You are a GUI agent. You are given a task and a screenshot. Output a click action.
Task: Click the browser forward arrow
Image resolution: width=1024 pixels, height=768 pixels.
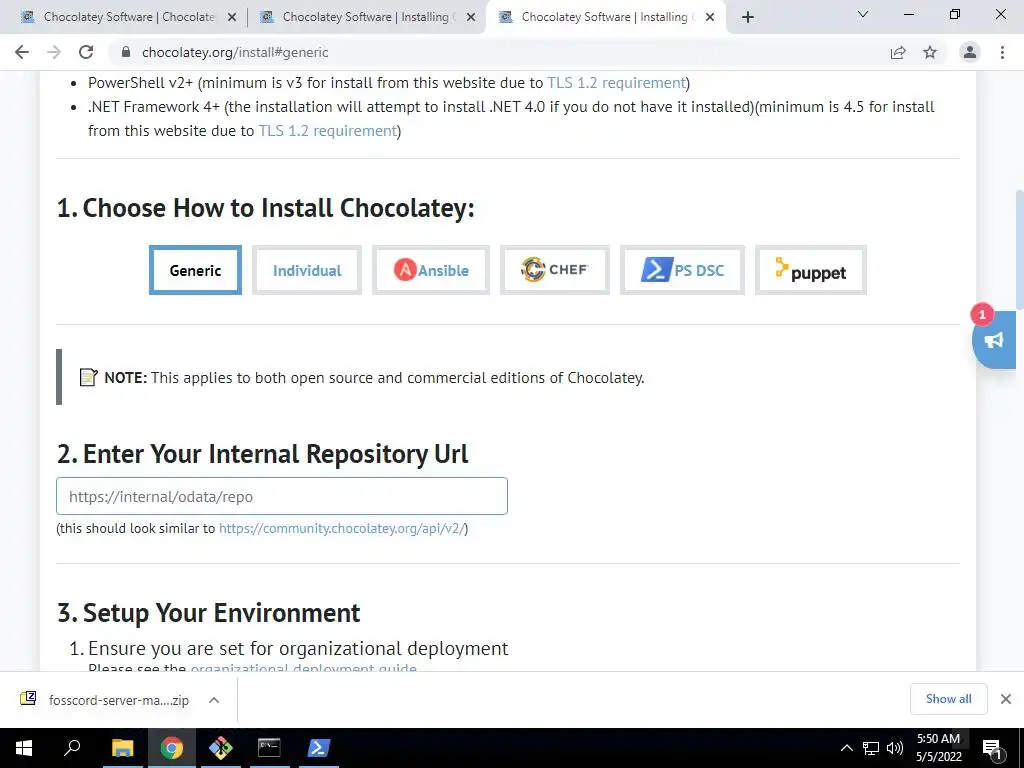point(54,52)
